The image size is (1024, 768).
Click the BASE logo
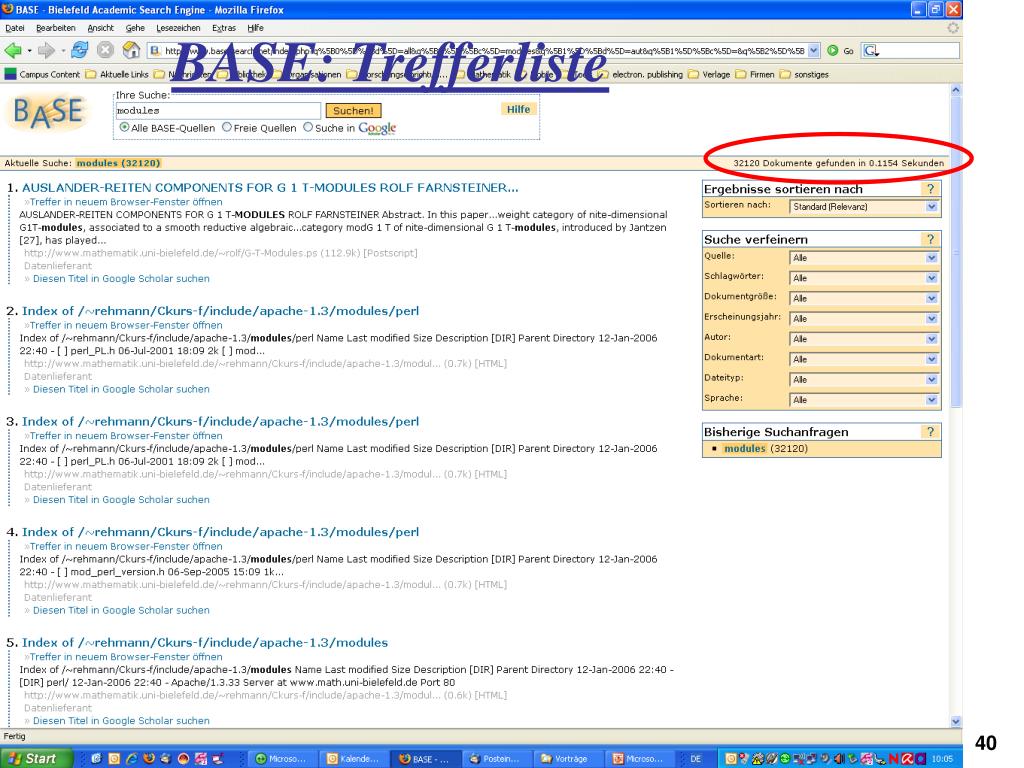48,113
